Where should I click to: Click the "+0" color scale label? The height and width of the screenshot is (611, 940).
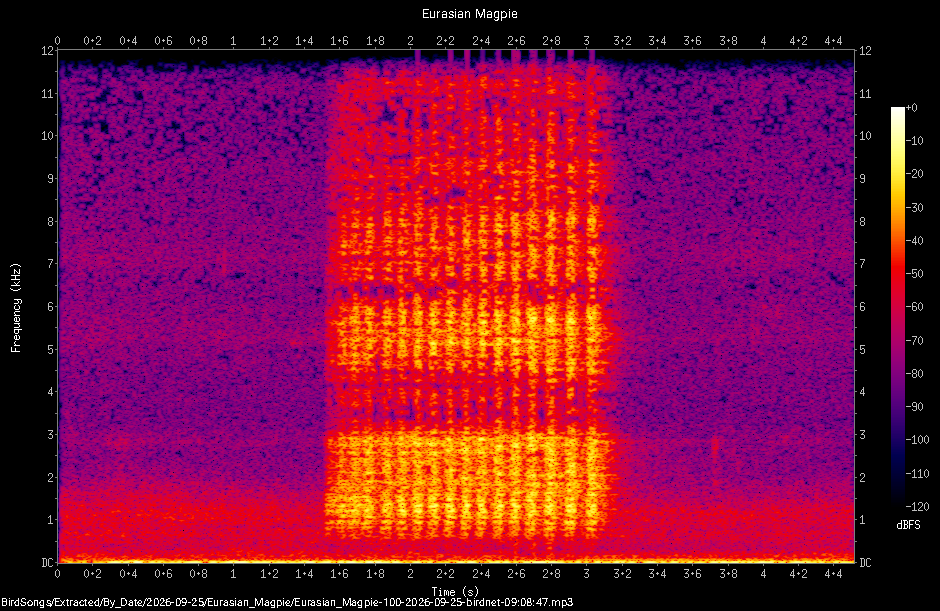[x=912, y=108]
